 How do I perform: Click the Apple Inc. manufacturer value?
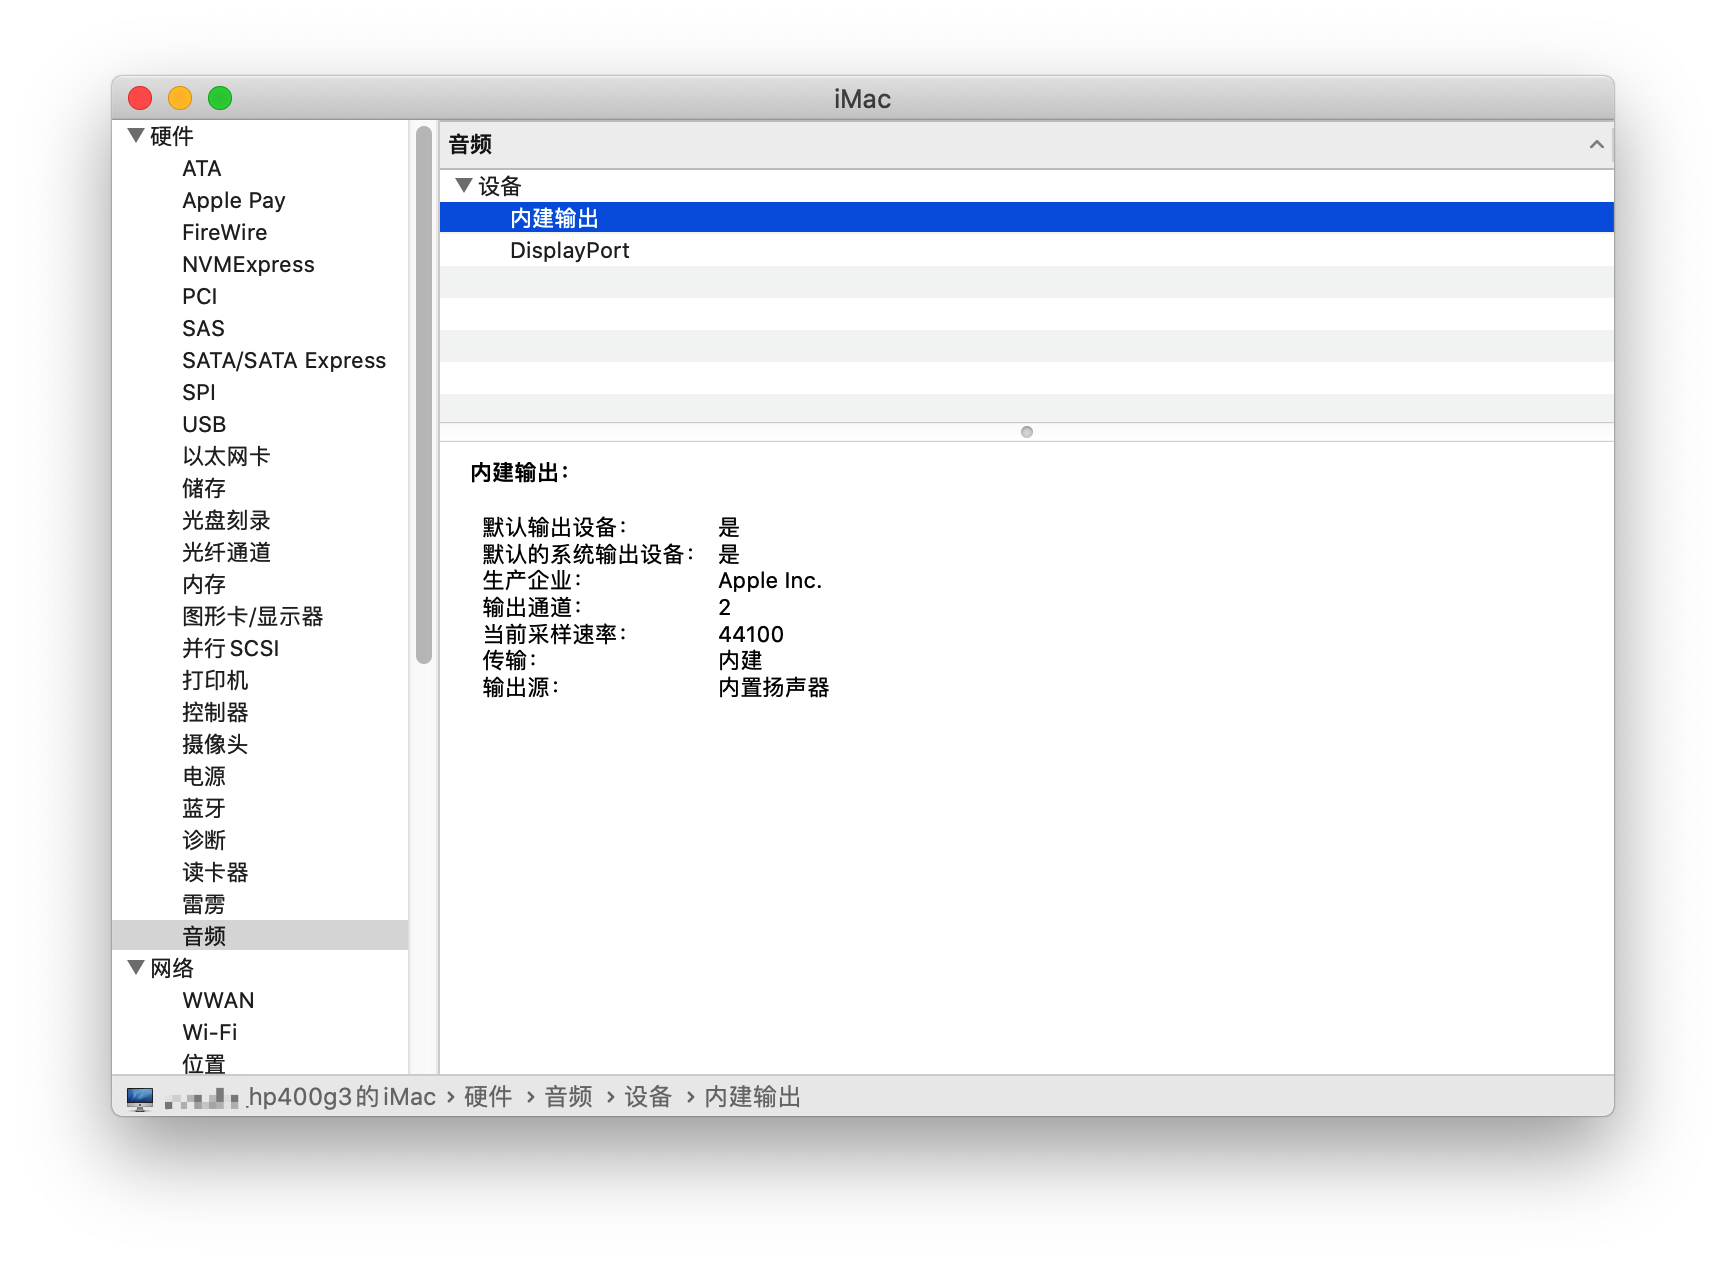coord(770,580)
